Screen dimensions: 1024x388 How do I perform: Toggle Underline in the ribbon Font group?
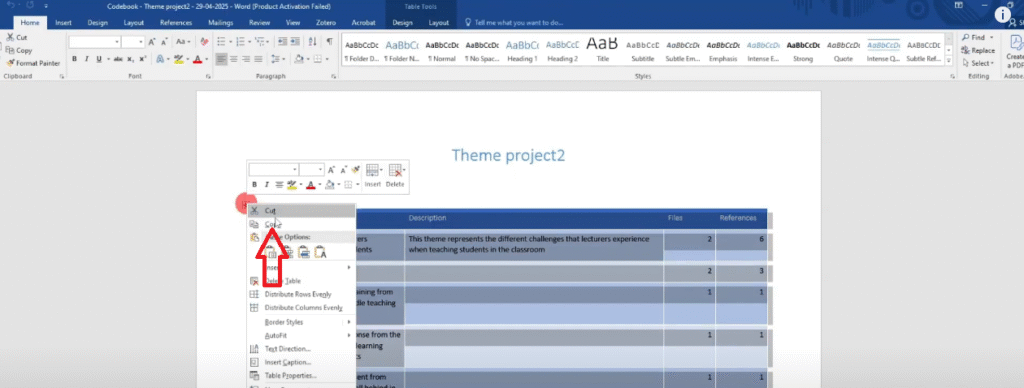coord(99,59)
